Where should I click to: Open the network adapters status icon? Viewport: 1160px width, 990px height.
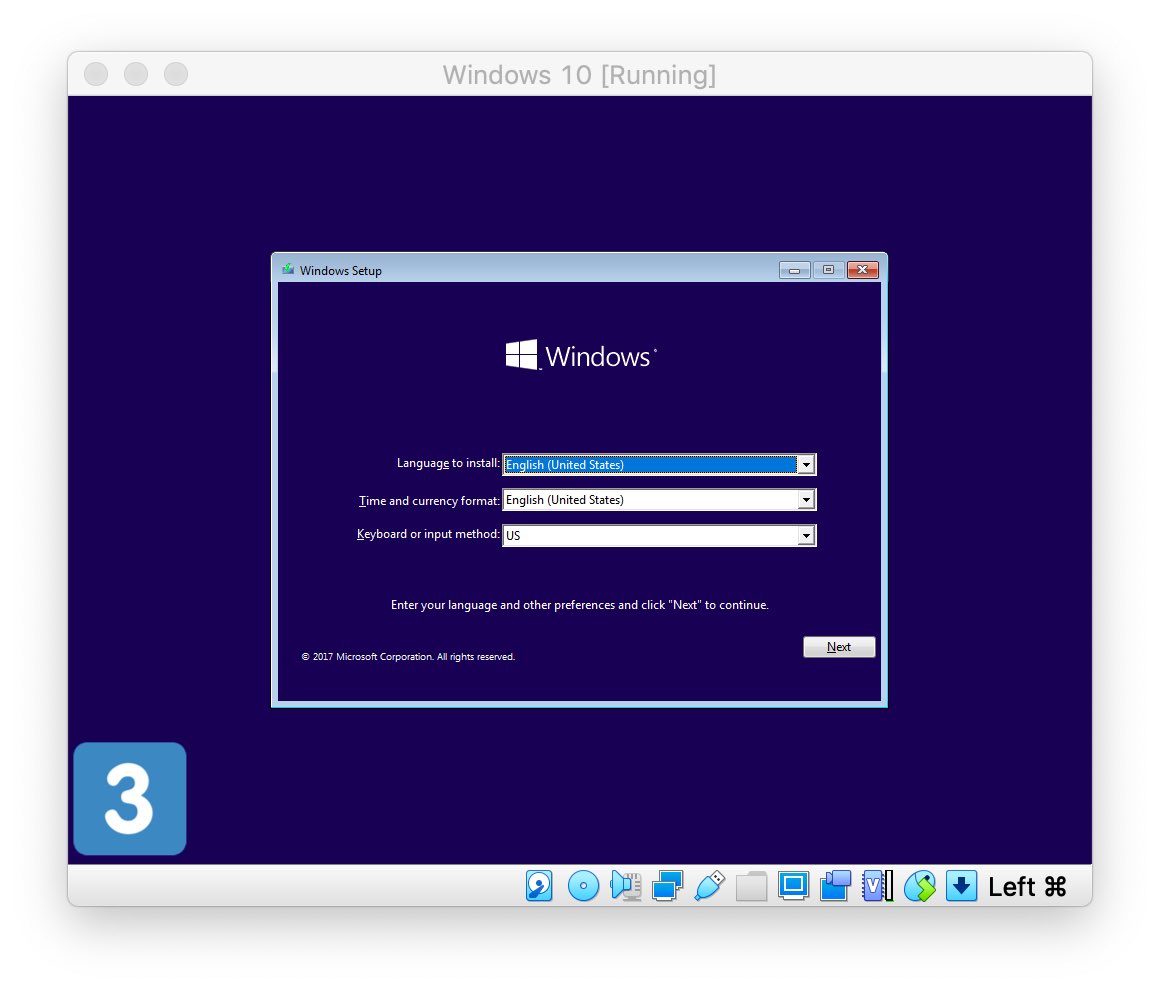click(x=667, y=886)
